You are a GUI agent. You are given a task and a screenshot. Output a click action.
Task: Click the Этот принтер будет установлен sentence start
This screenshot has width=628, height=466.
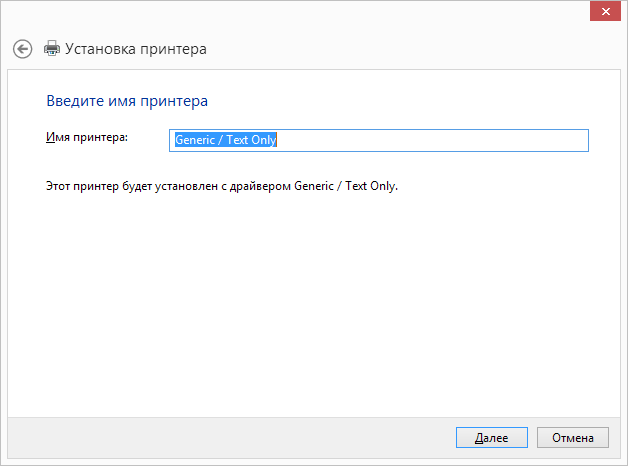tap(60, 186)
